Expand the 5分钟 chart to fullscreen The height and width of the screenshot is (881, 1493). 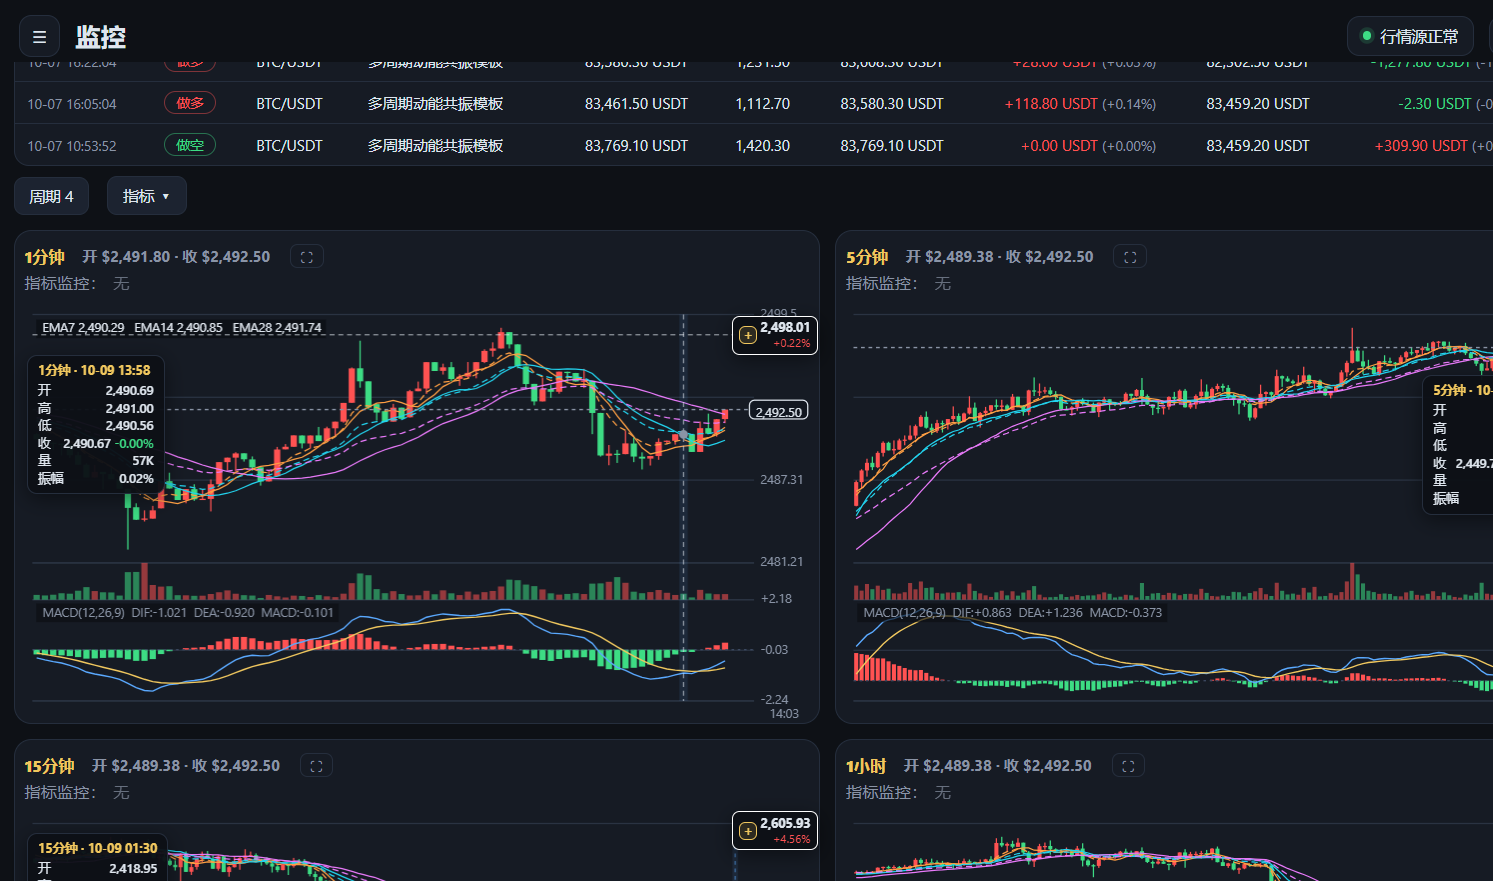(1130, 257)
